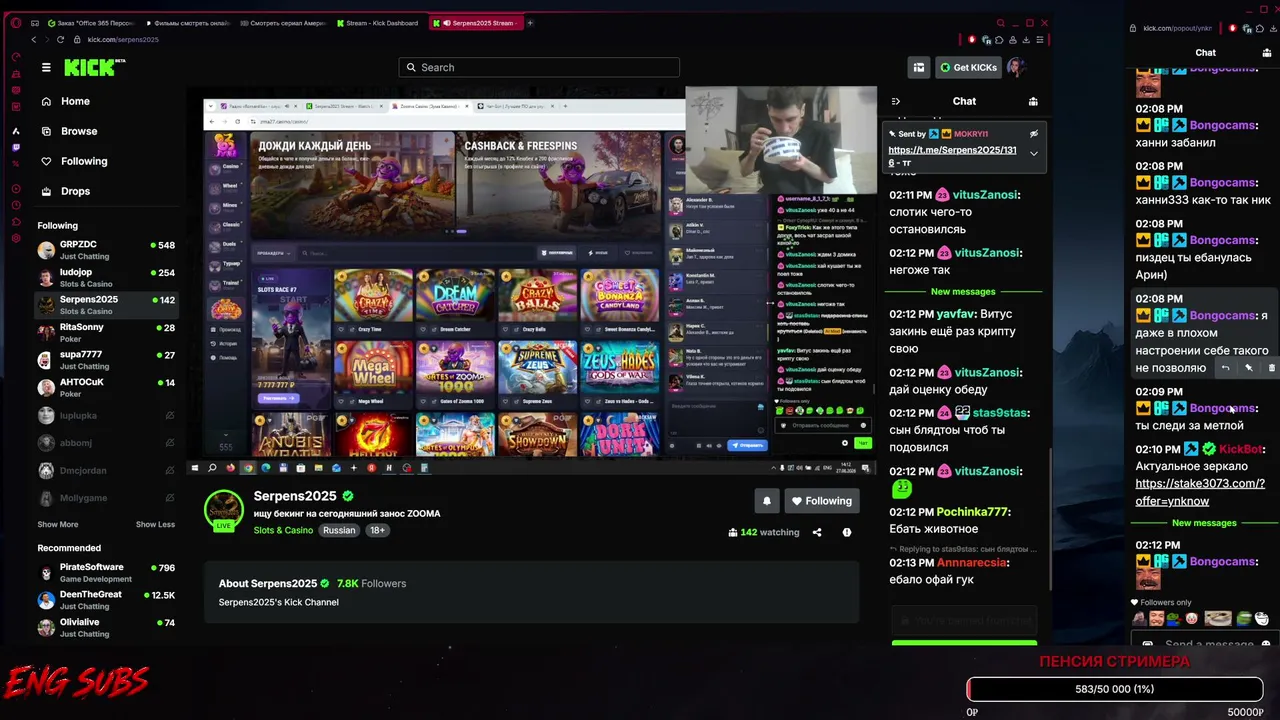Expand the pinned message chevron

(1034, 153)
